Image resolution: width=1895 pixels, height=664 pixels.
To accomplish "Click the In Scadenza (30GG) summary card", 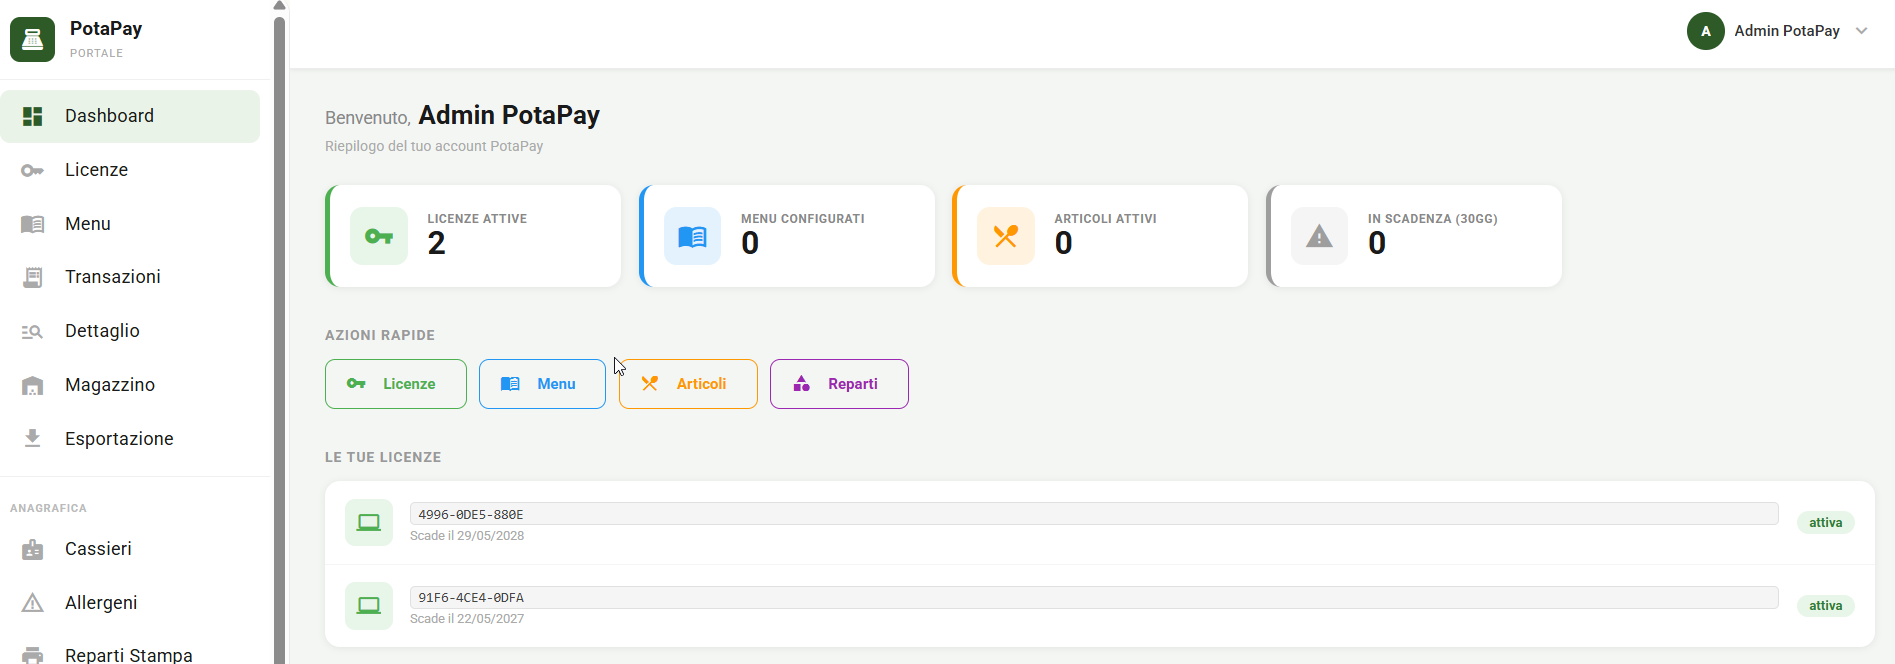I will point(1414,236).
